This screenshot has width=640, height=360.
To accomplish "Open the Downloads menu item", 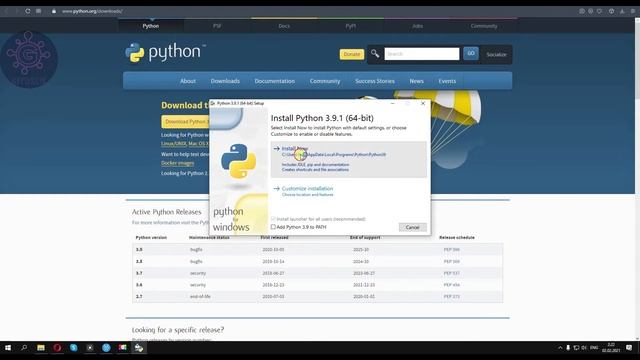I will coord(225,81).
